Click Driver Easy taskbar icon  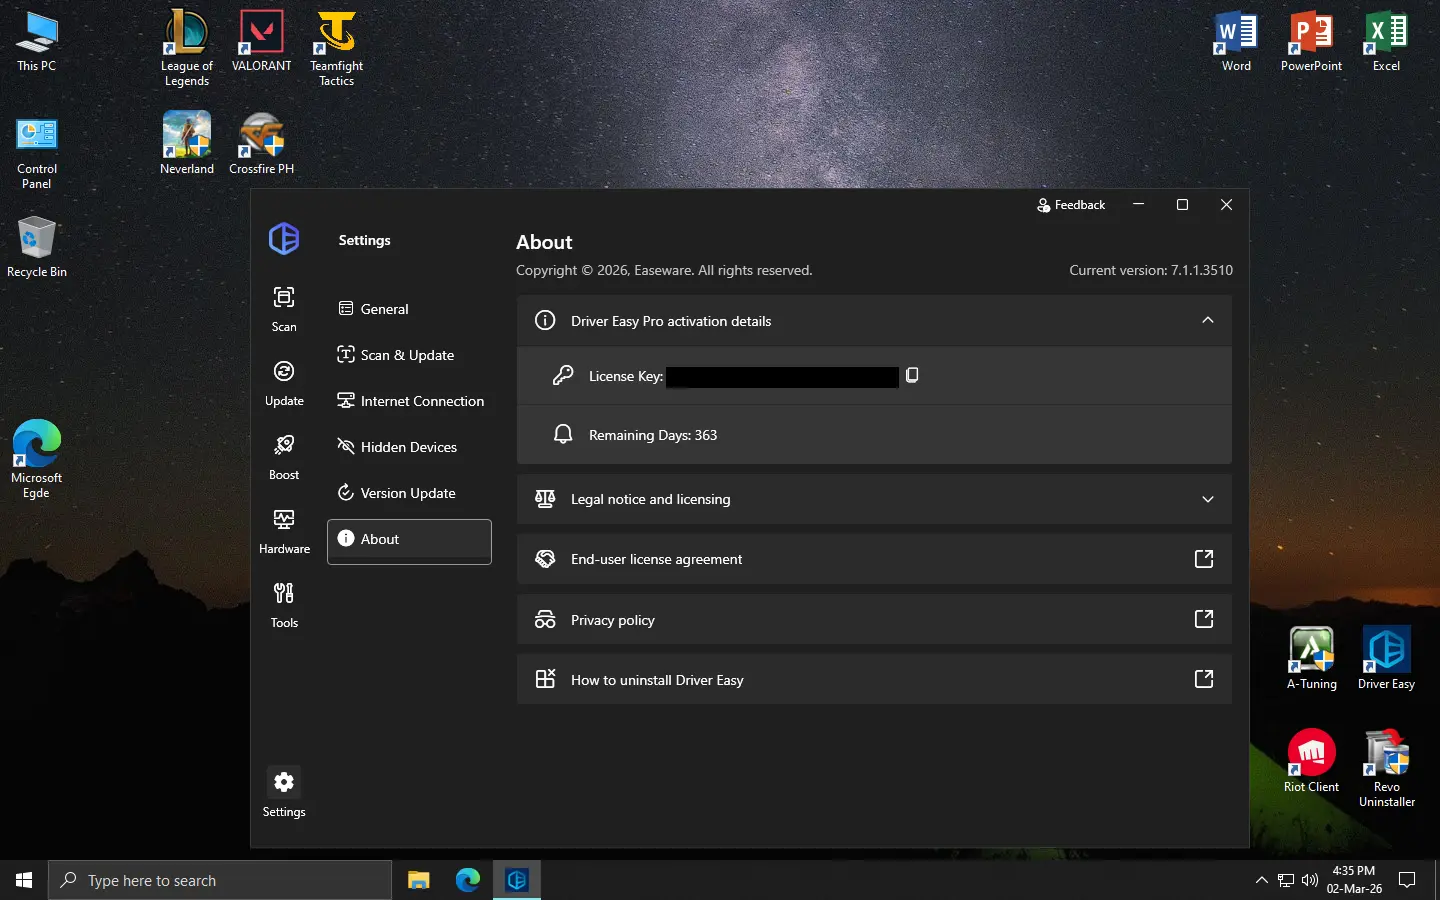click(516, 880)
